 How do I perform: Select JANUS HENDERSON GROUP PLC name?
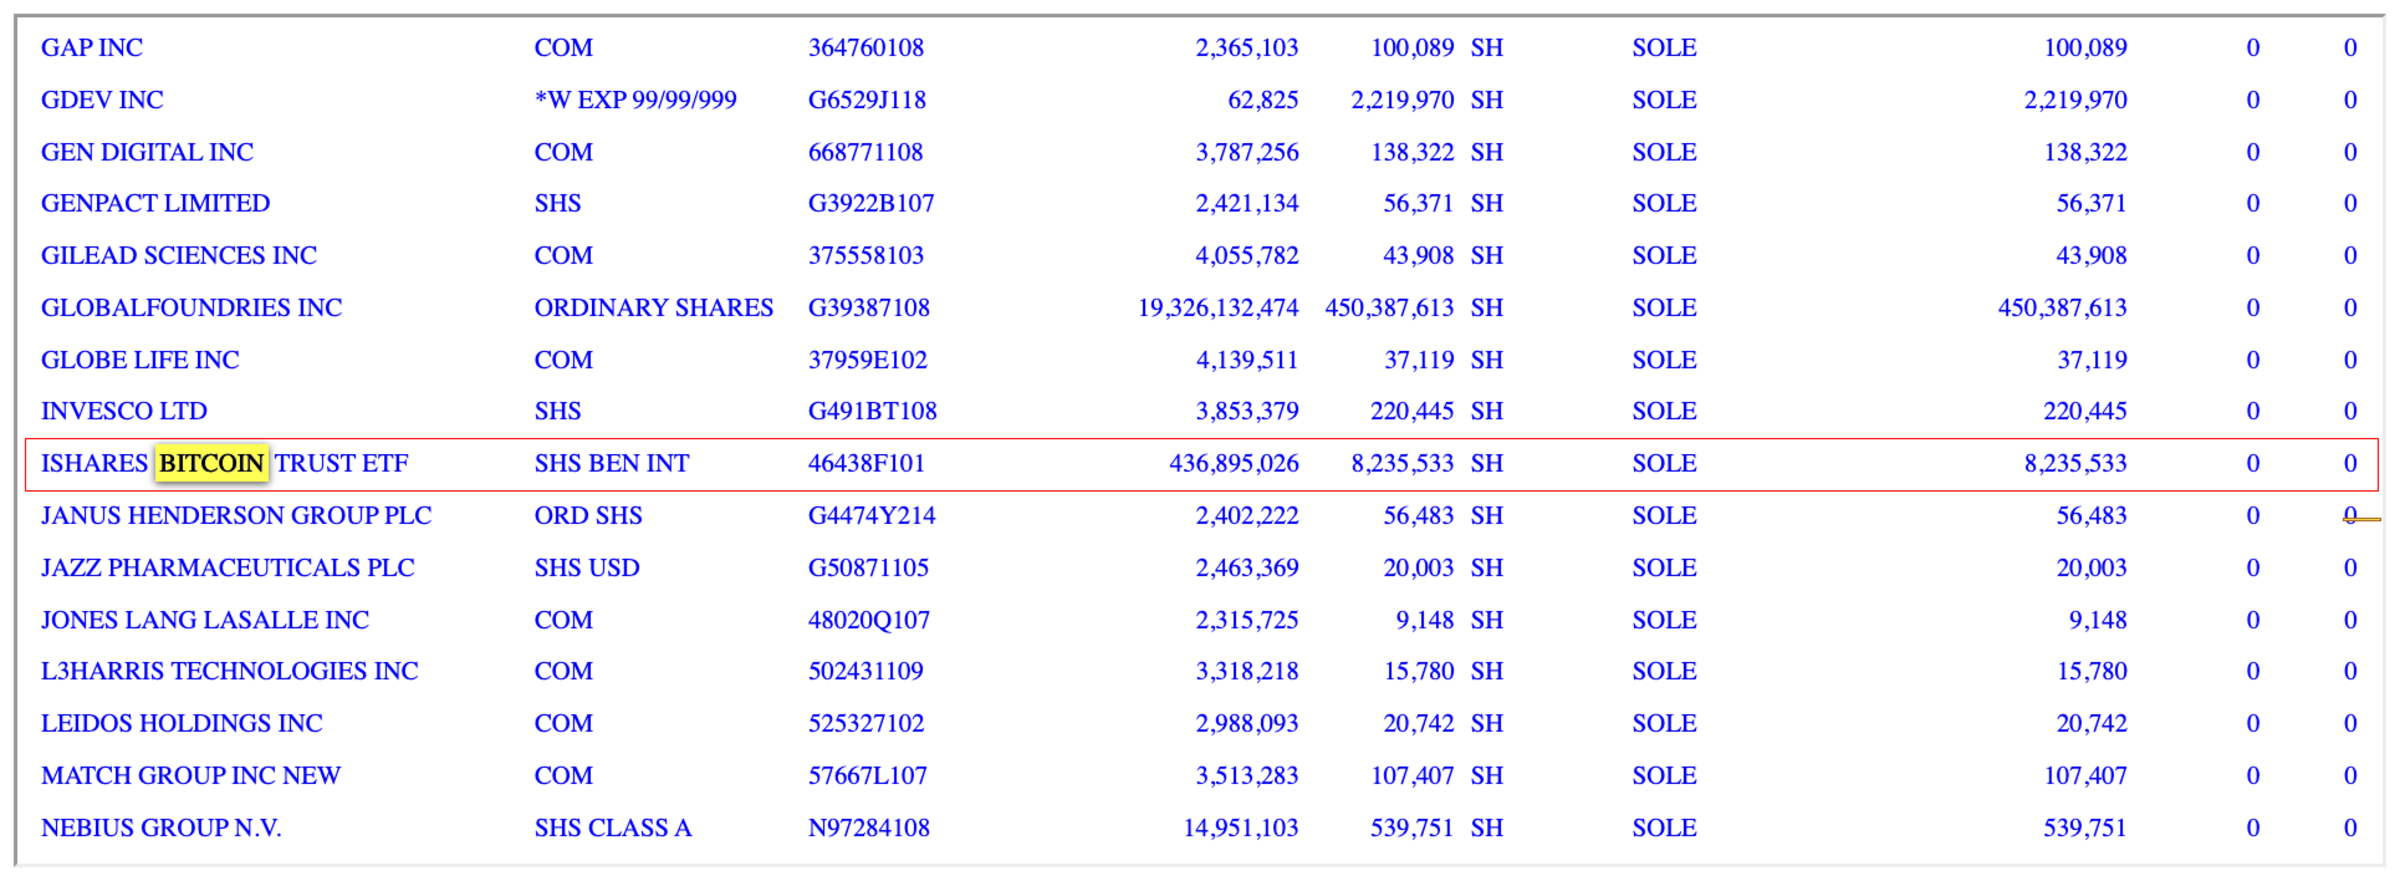pyautogui.click(x=236, y=515)
